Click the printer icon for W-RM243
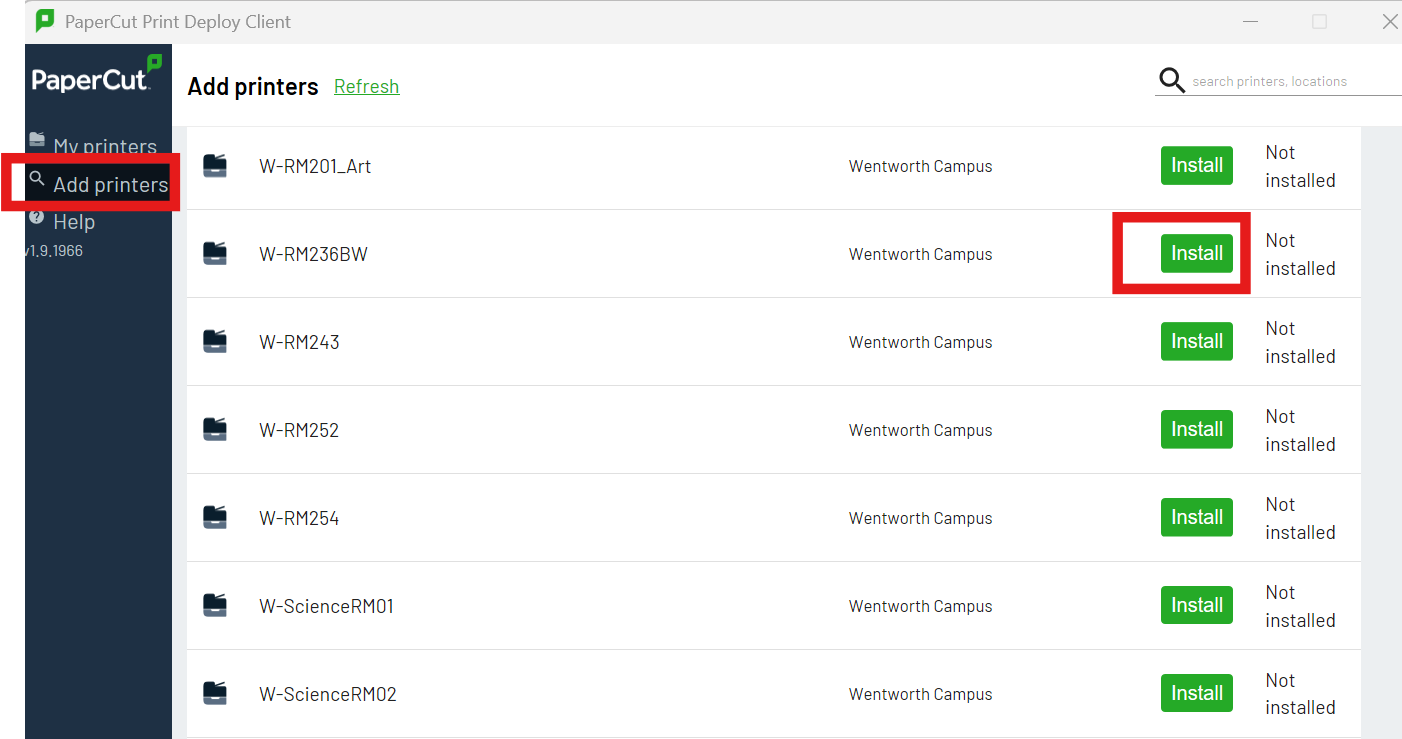This screenshot has width=1402, height=739. 215,342
